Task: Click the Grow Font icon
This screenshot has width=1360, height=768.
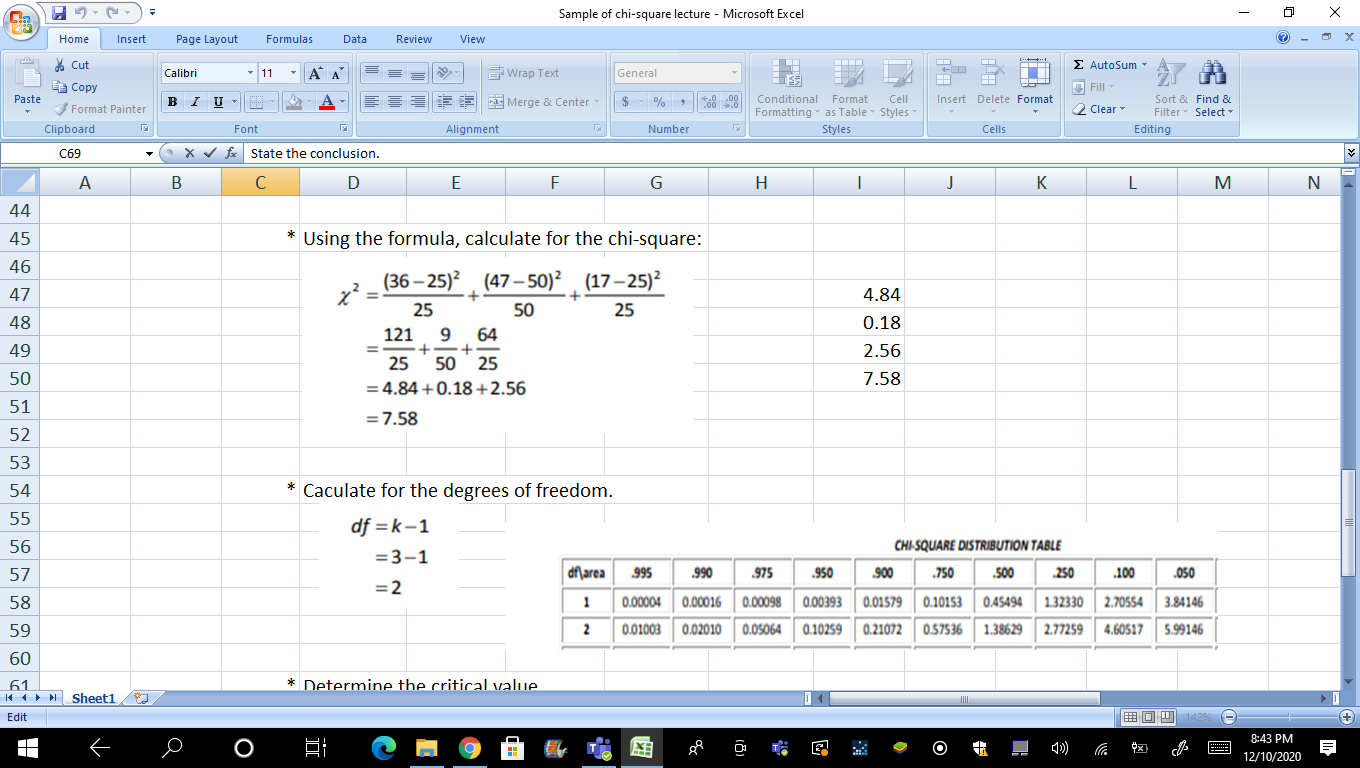Action: point(315,73)
